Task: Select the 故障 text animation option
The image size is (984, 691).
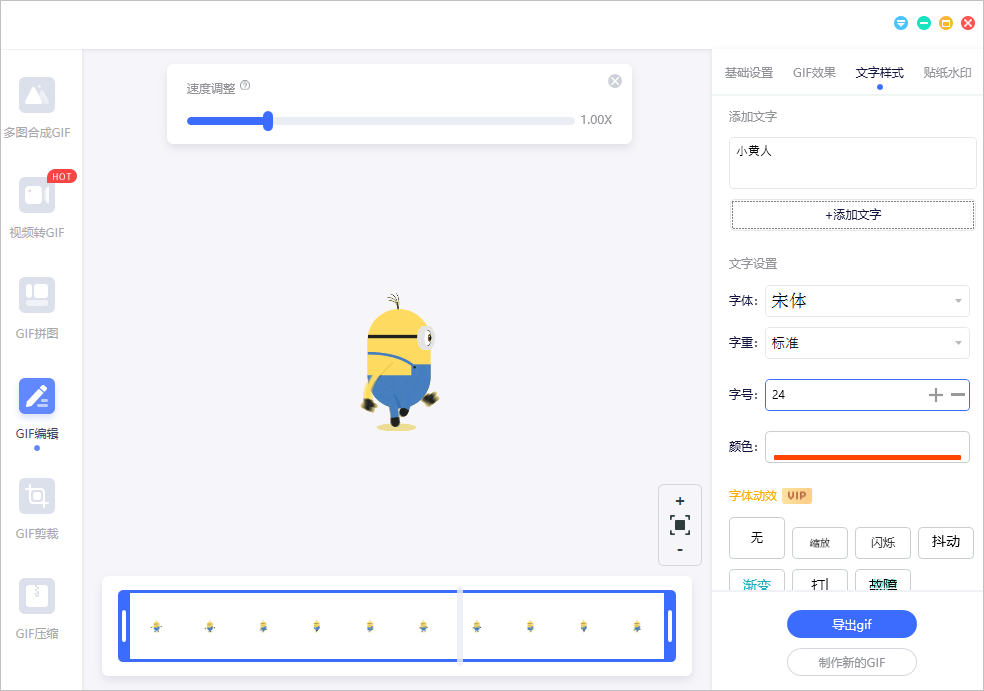Action: point(882,581)
